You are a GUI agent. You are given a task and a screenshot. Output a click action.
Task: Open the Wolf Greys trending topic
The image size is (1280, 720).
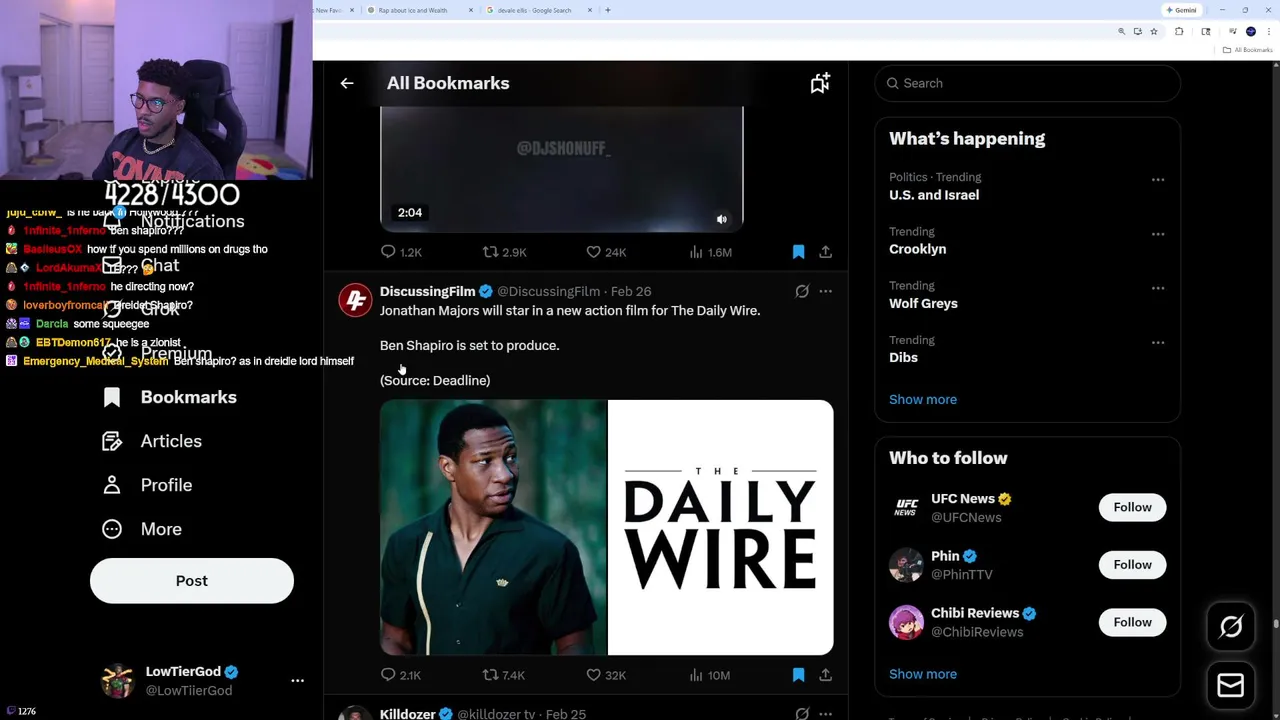[x=923, y=303]
